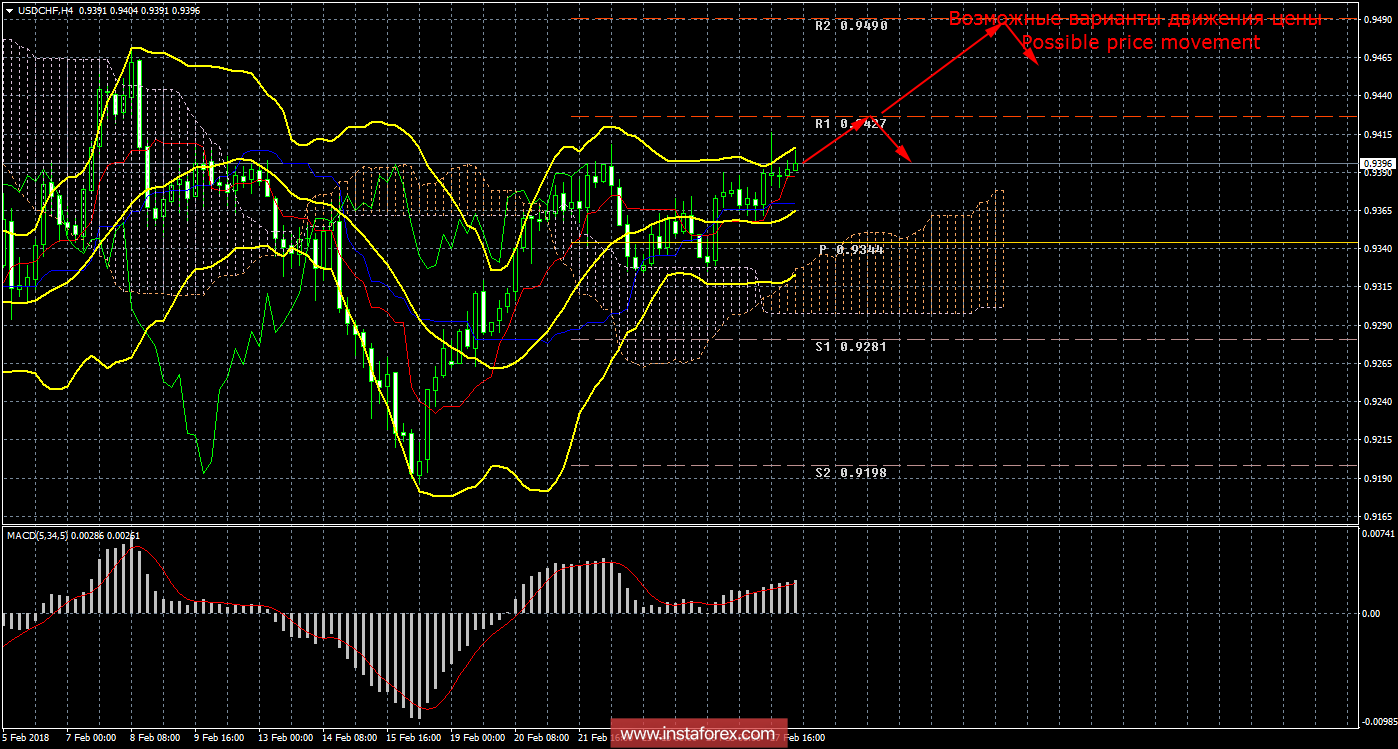The height and width of the screenshot is (749, 1398).
Task: Click the current price tag 0.9396
Action: (x=1375, y=163)
